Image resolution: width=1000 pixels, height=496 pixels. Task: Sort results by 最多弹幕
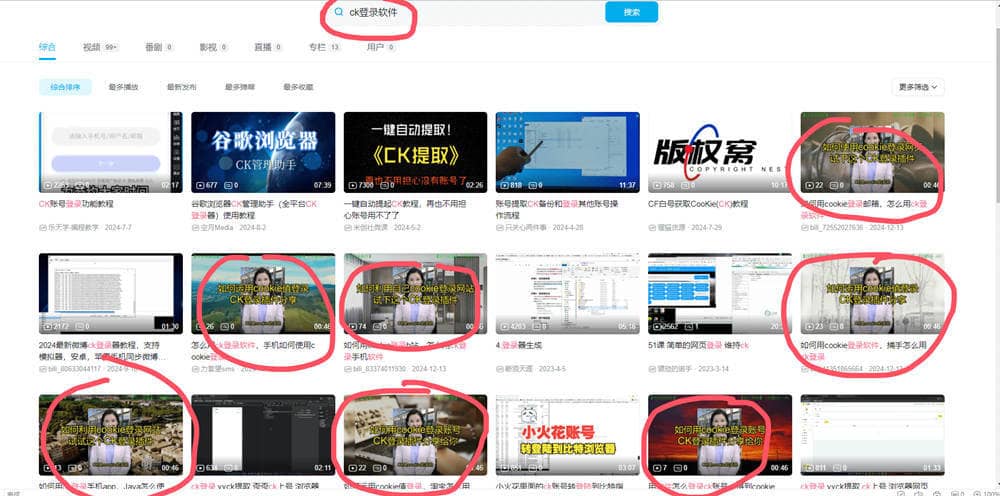(240, 87)
